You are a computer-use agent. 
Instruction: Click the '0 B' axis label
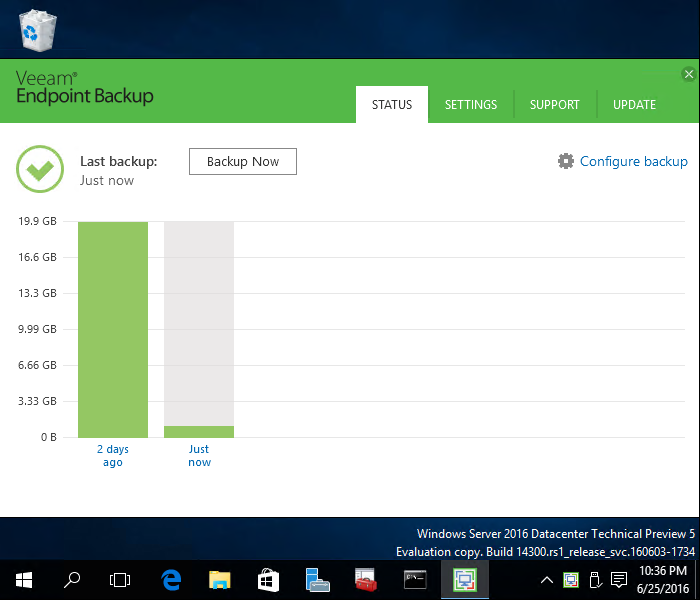49,437
